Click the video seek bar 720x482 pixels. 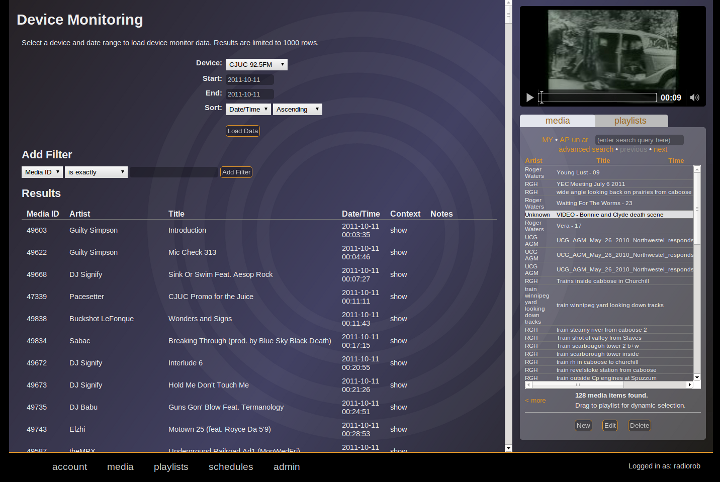[x=598, y=97]
